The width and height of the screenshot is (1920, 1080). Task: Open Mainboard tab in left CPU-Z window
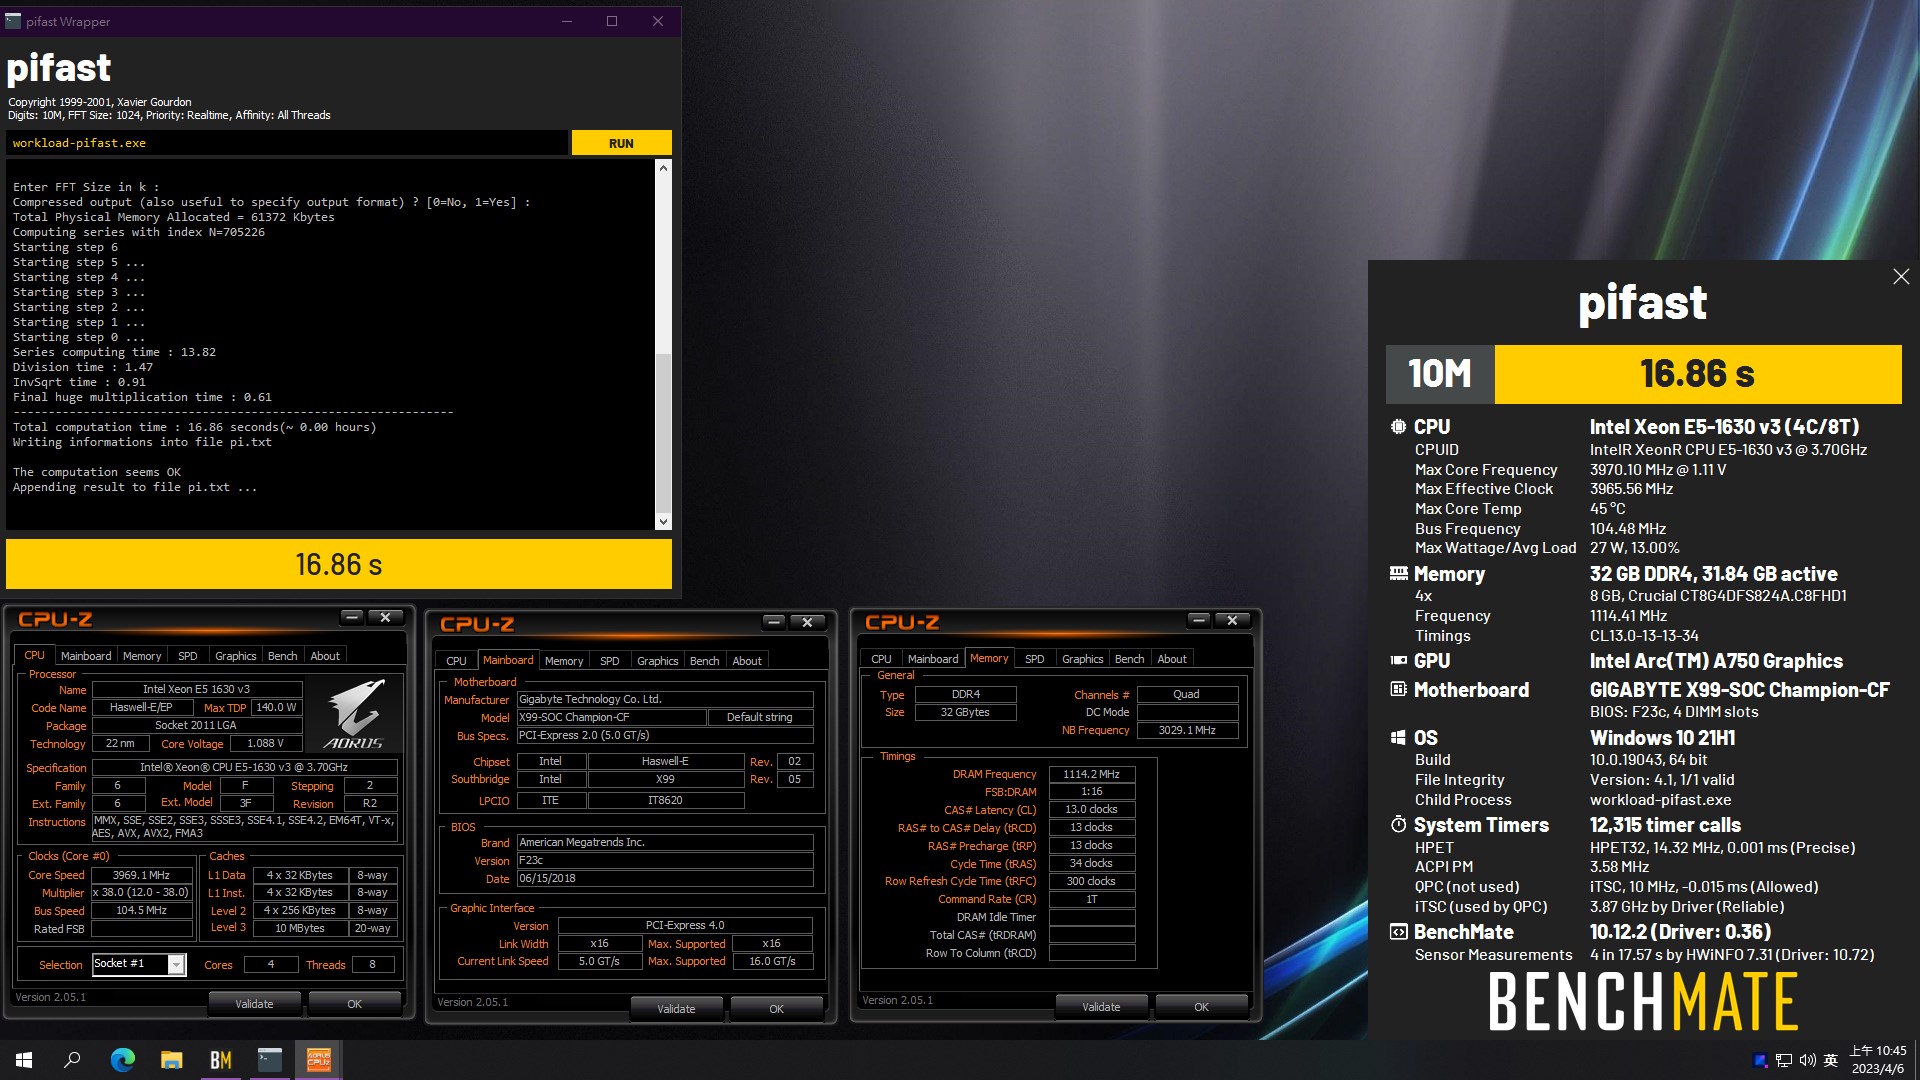pos(86,656)
